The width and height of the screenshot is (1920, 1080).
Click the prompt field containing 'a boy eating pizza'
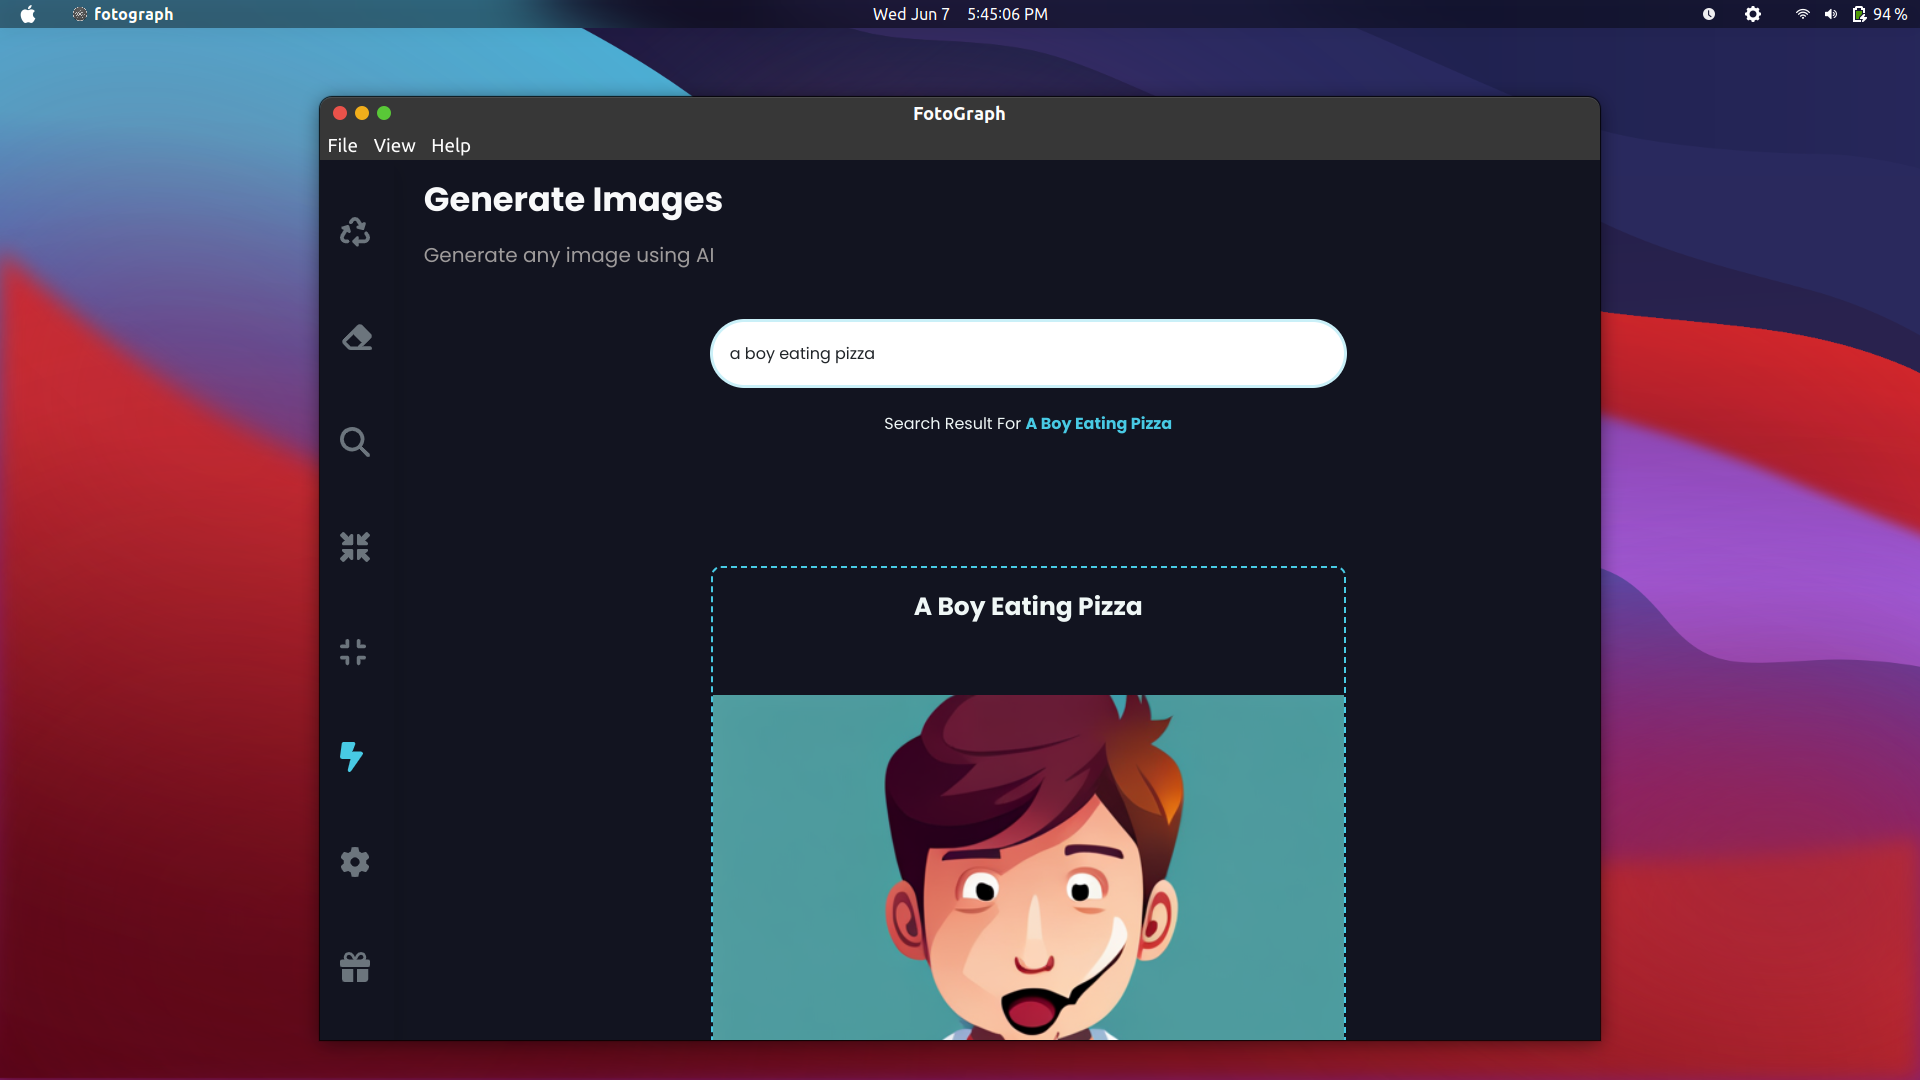click(1028, 353)
